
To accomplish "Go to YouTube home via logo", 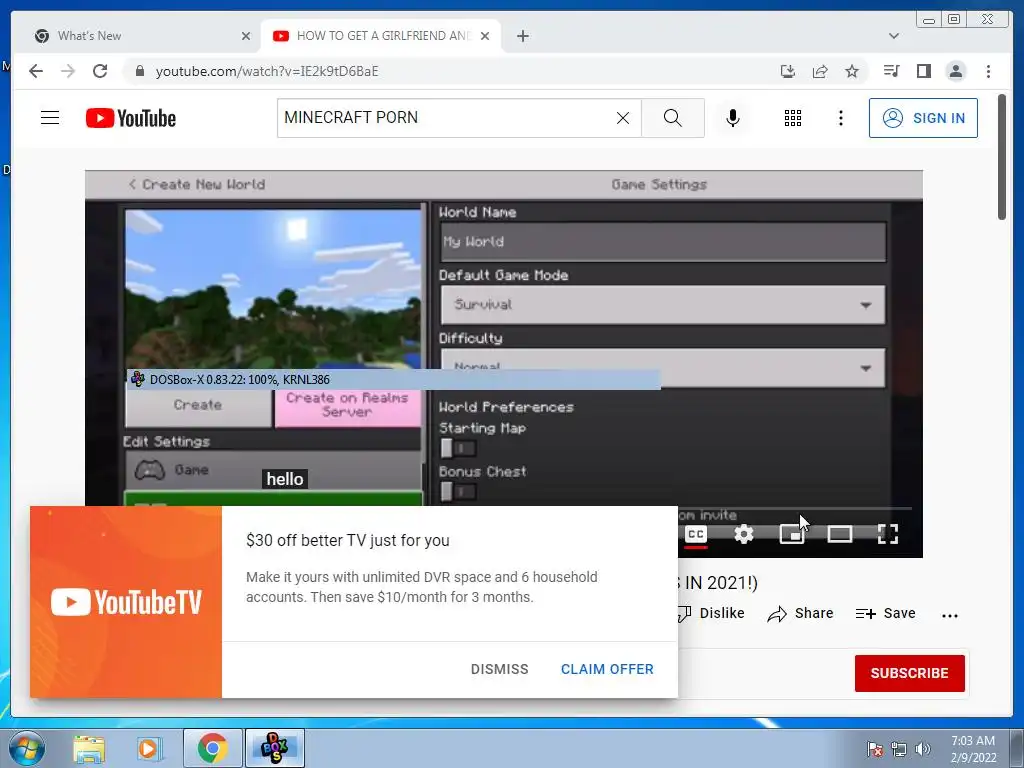I will tap(131, 118).
